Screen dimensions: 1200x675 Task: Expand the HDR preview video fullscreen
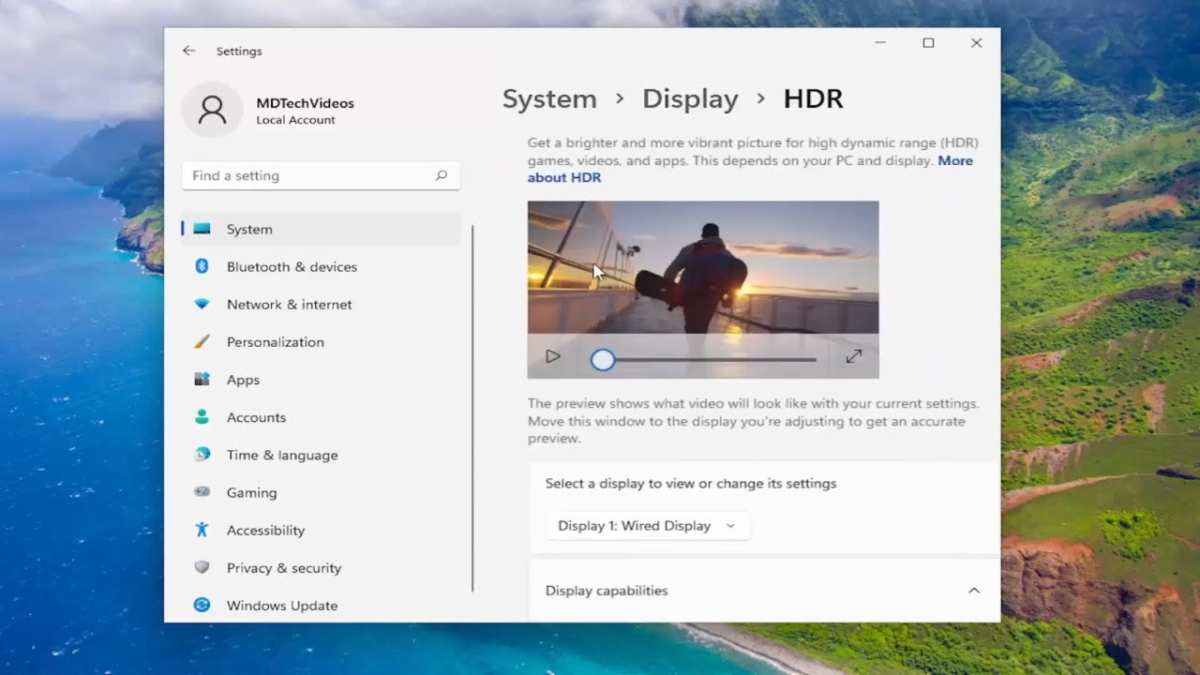click(853, 356)
